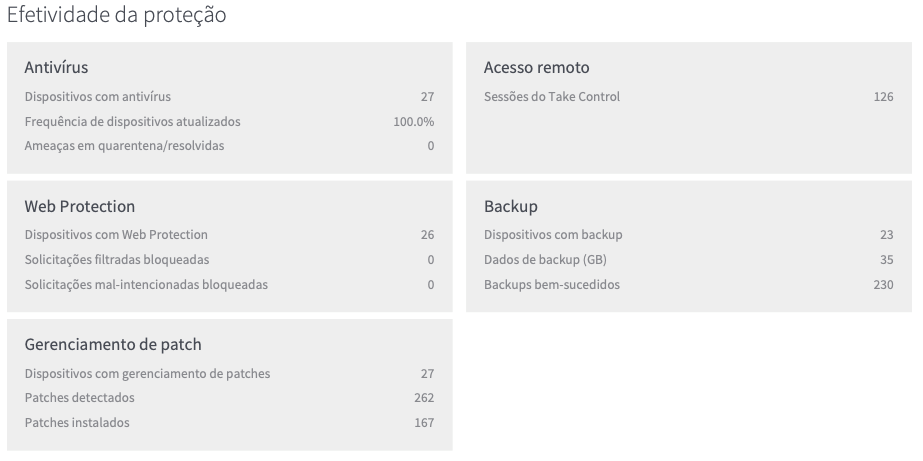Open the Acesso remoto card title
The image size is (923, 461).
click(536, 67)
